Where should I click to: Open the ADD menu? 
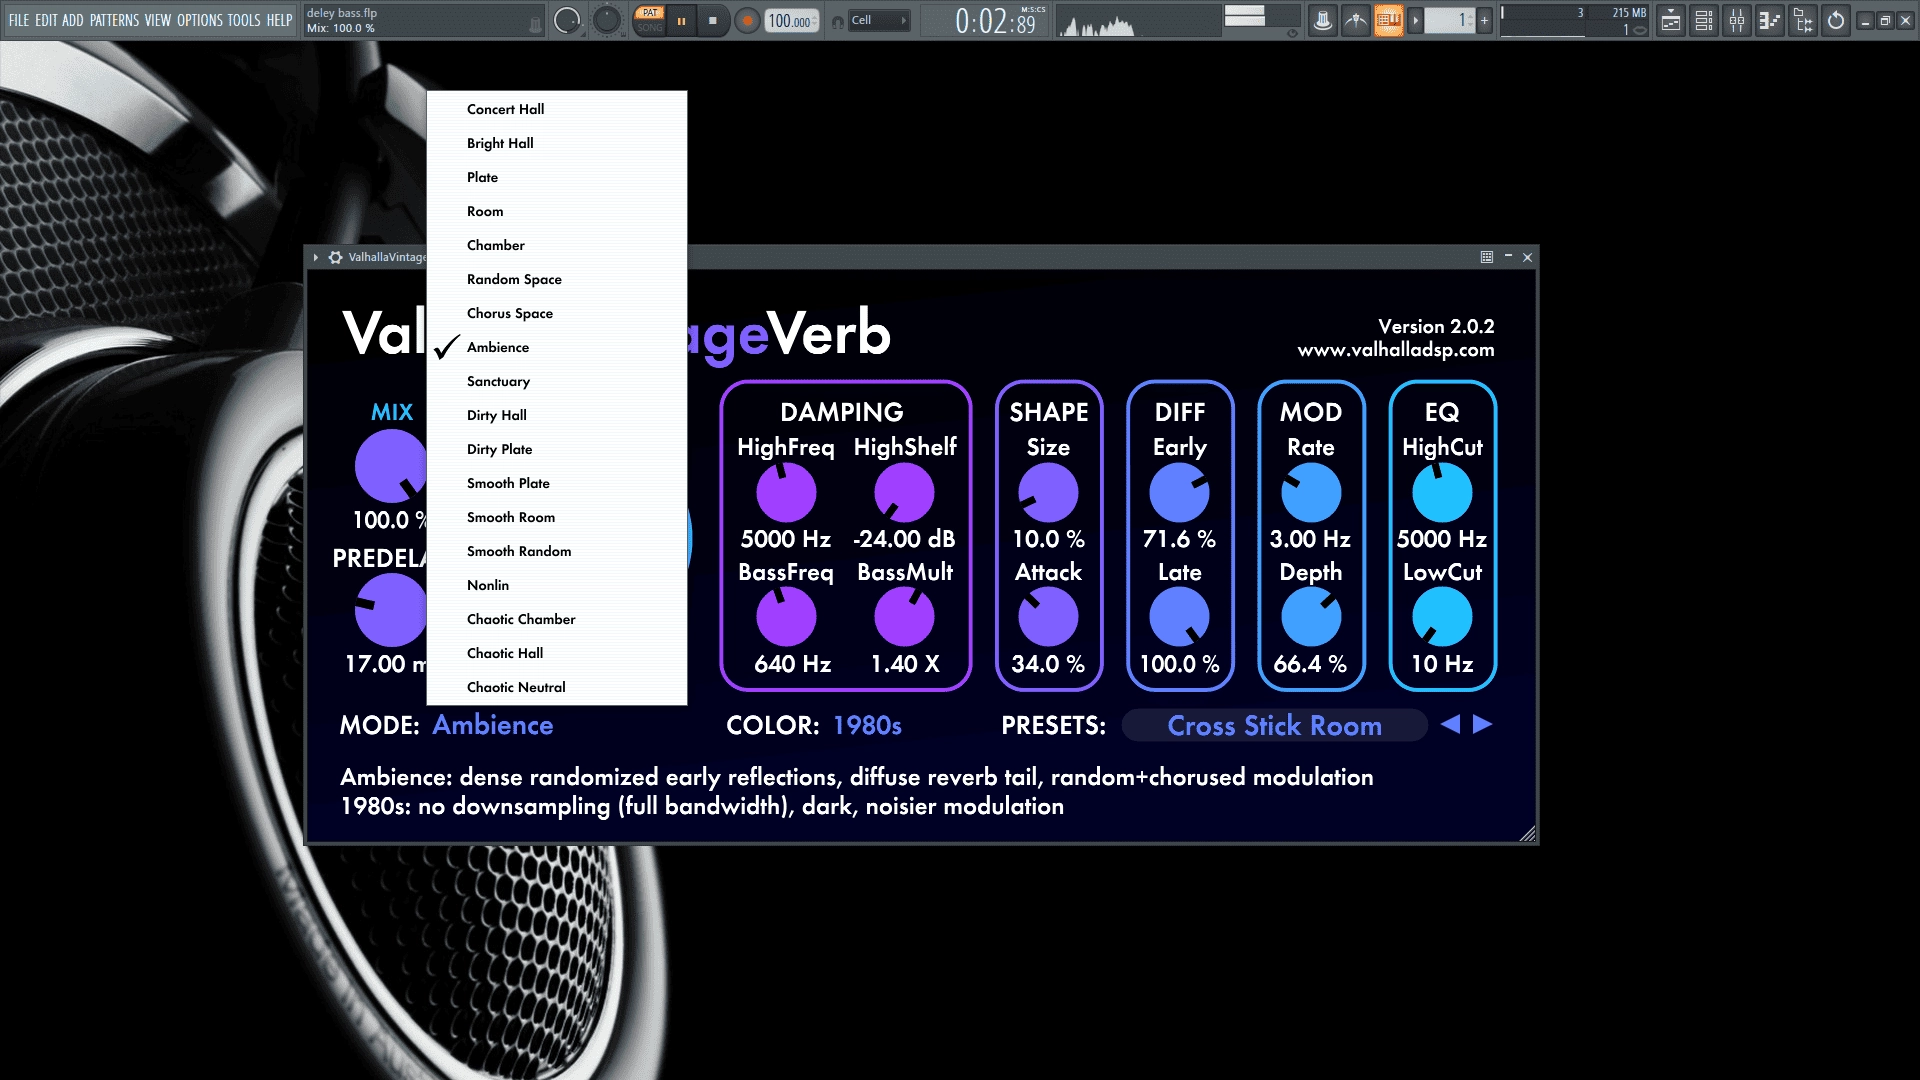[73, 20]
